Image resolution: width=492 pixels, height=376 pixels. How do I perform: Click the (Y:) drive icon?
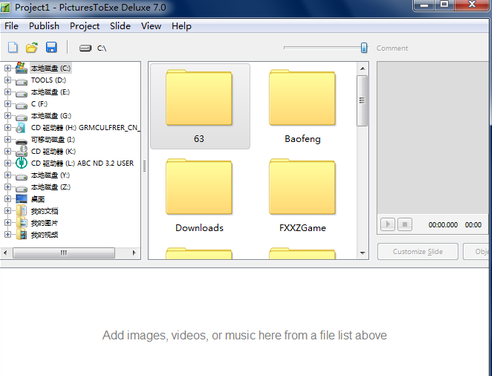pyautogui.click(x=21, y=176)
